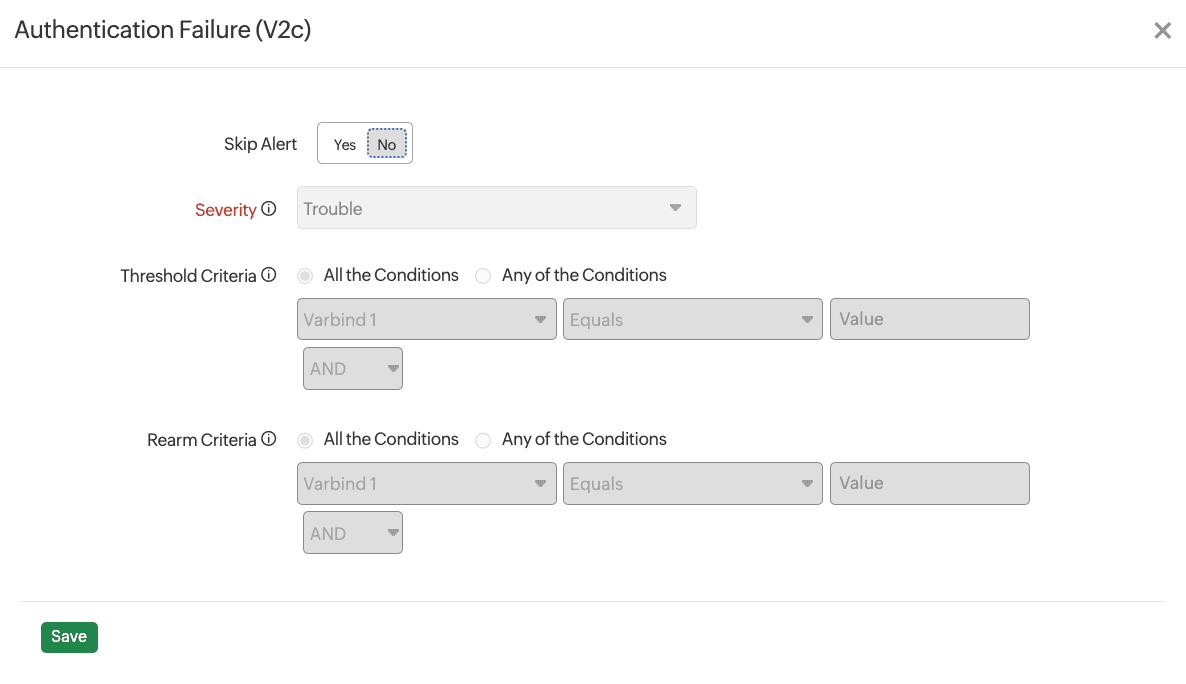Select Any of the Conditions for Rearm Criteria
Viewport: 1186px width, 684px height.
tap(483, 440)
